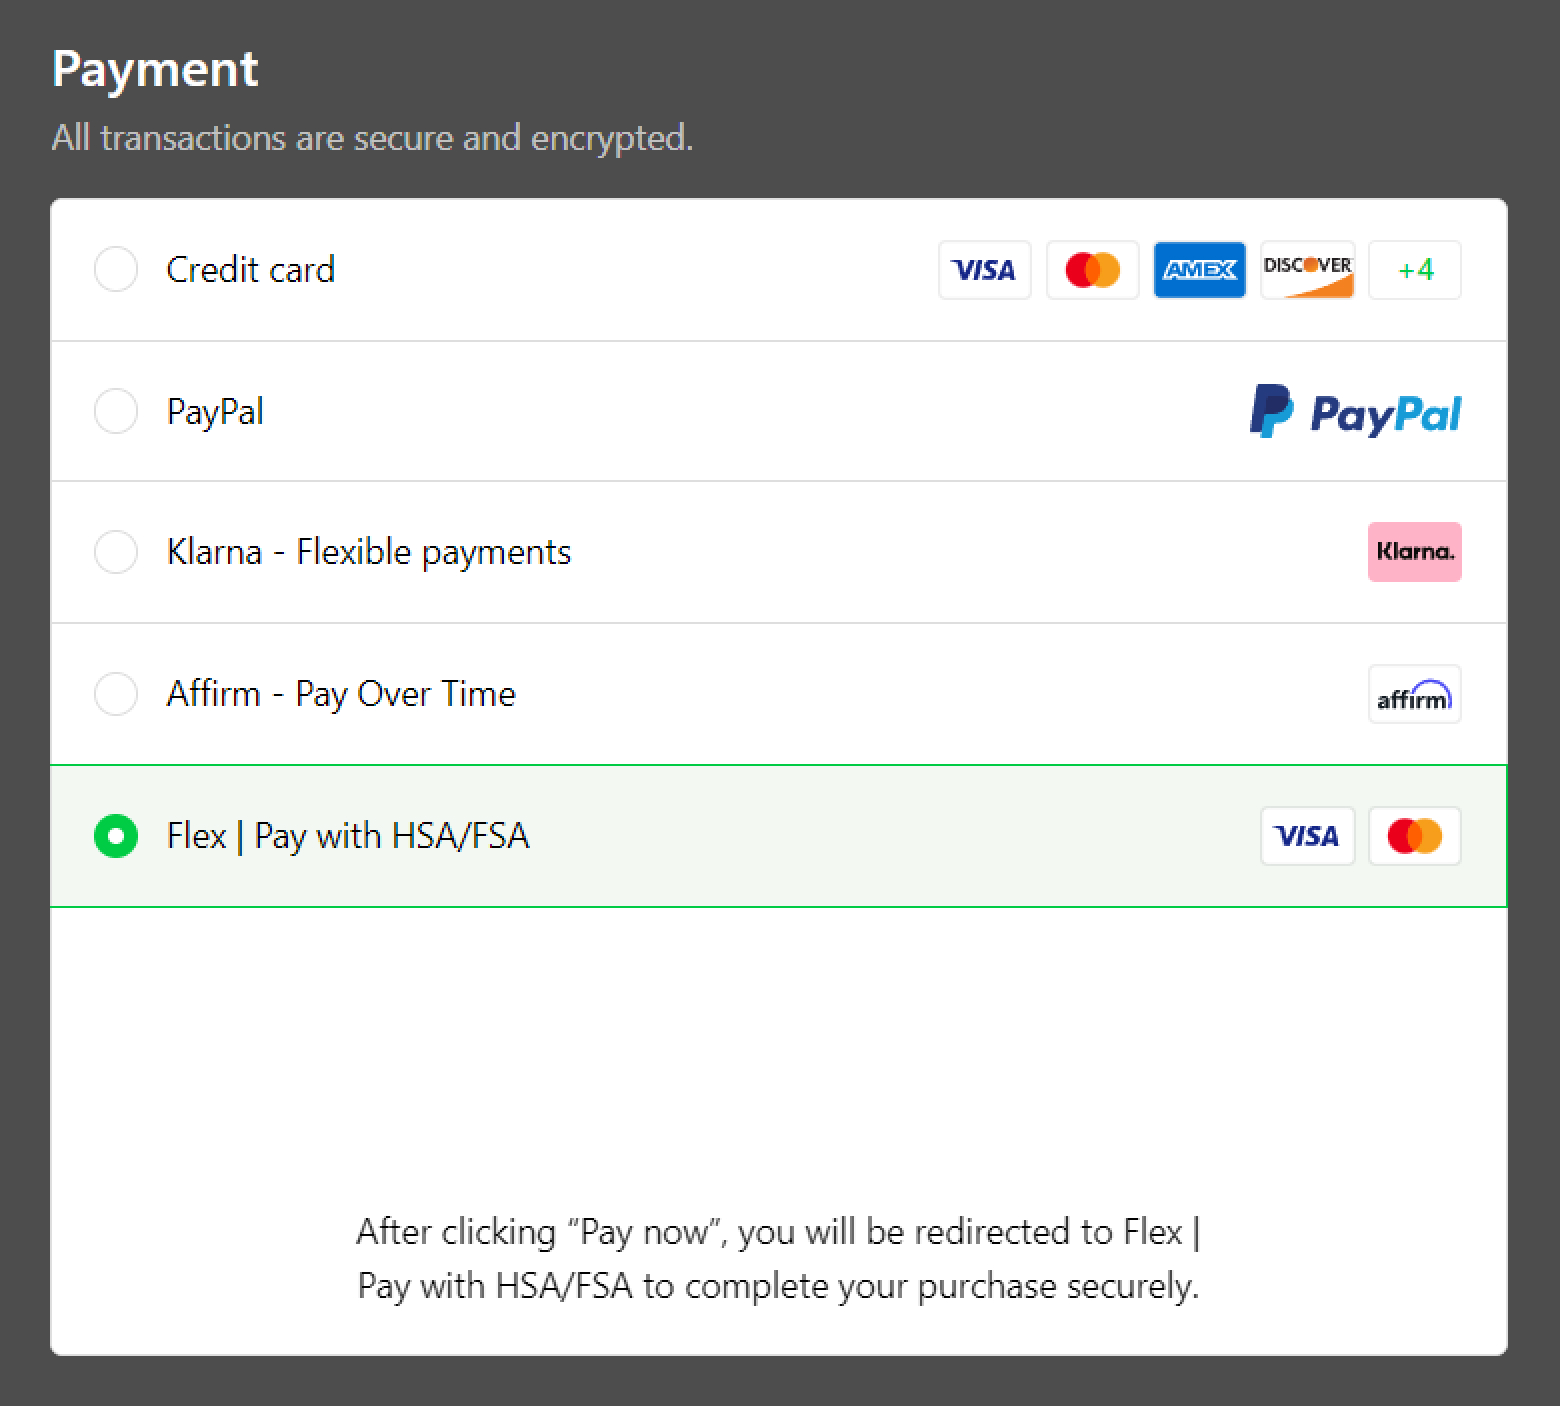Click the "Affirm - Pay Over Time" label
The width and height of the screenshot is (1560, 1406).
click(x=341, y=694)
